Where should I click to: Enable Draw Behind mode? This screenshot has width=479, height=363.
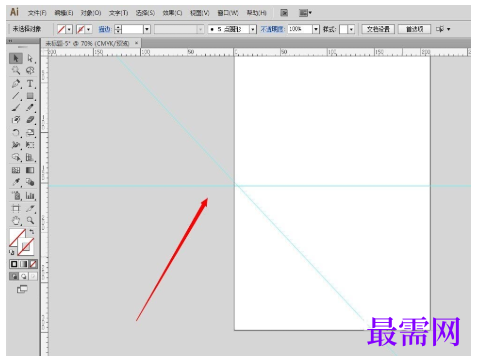[x=24, y=276]
